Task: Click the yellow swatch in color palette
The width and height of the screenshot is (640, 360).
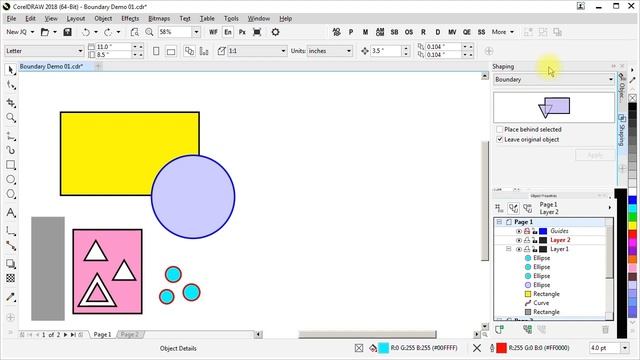Action: pyautogui.click(x=632, y=225)
